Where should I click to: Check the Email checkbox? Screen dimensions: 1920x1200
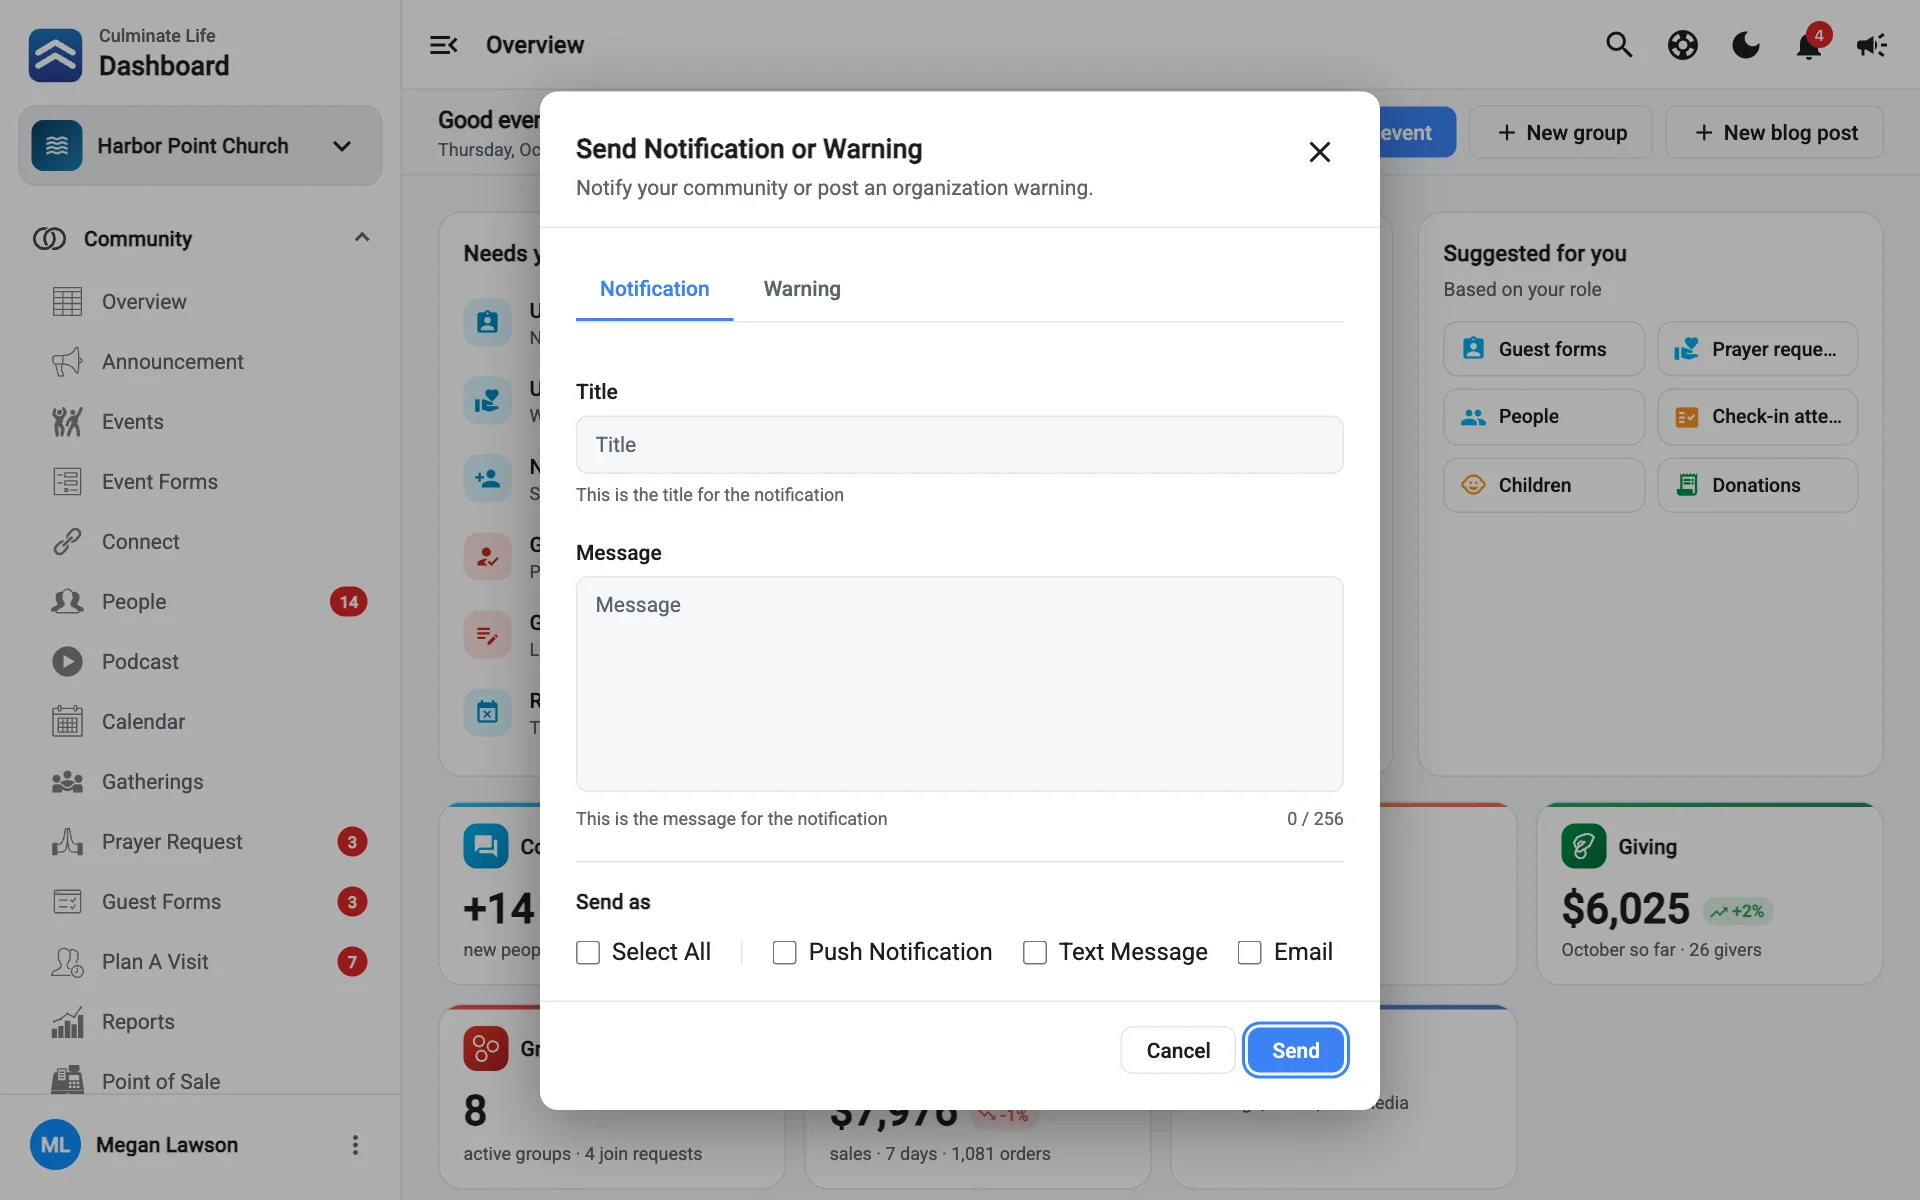1250,952
